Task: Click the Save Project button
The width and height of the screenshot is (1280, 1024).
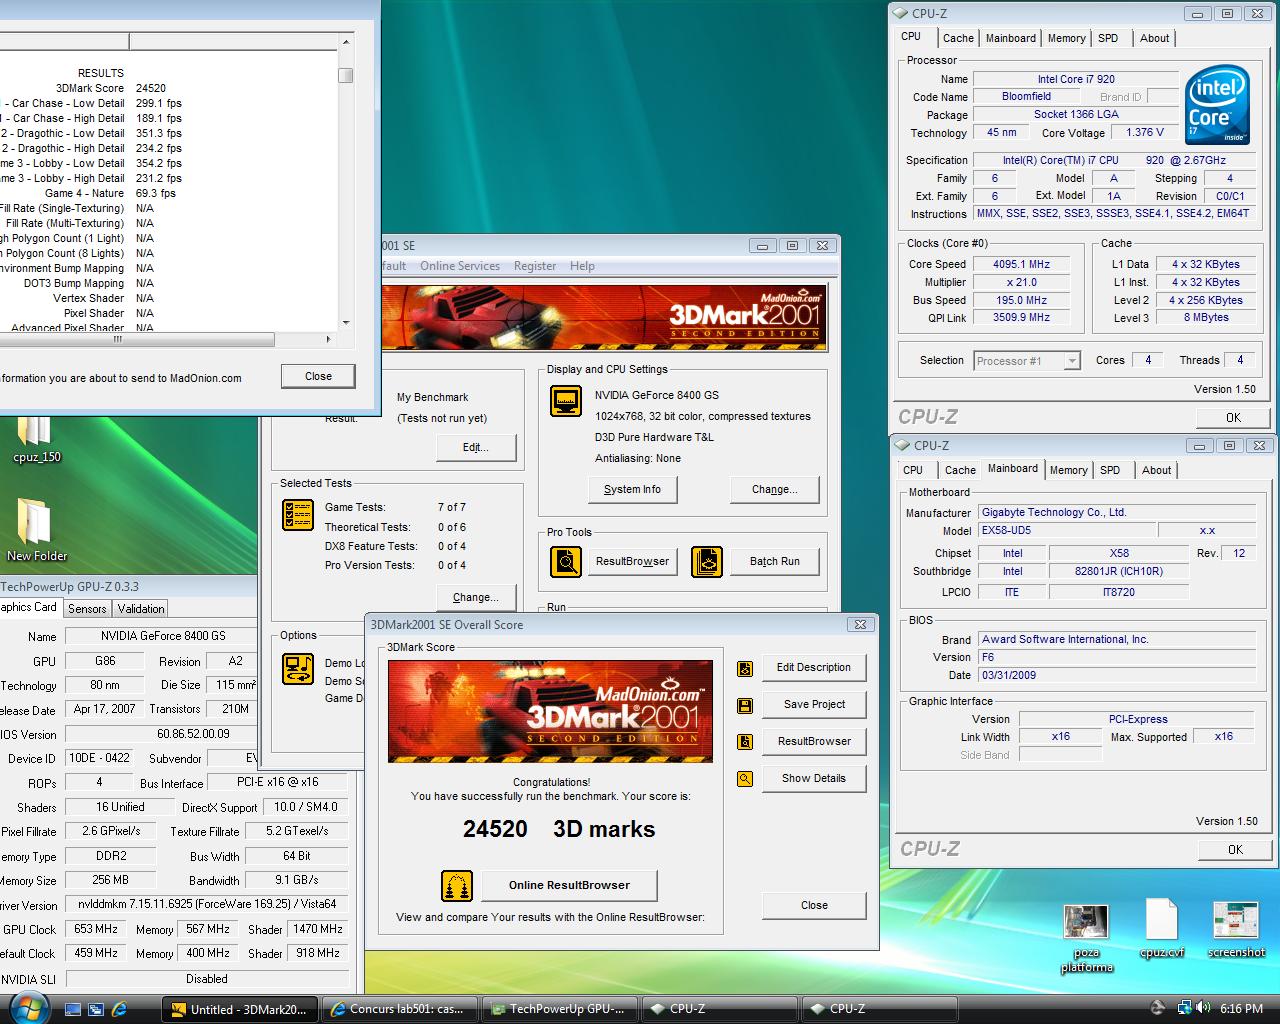Action: pos(814,705)
